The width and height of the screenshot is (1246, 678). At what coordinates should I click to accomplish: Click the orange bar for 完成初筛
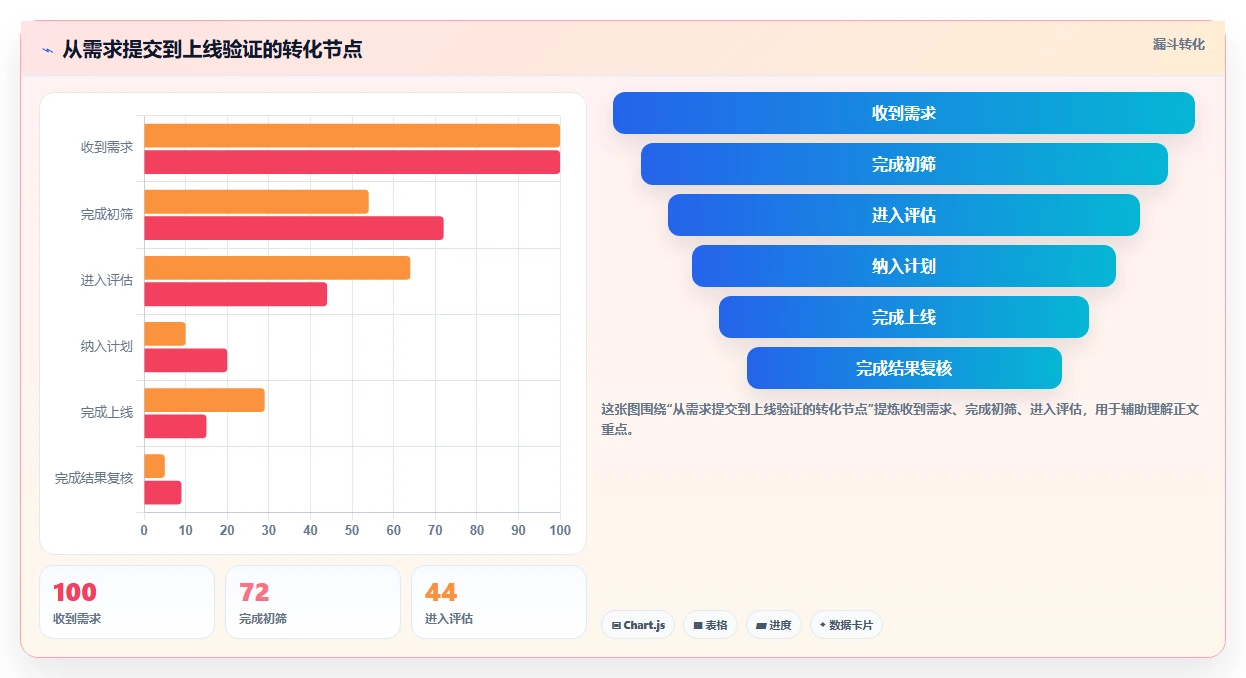pos(256,202)
